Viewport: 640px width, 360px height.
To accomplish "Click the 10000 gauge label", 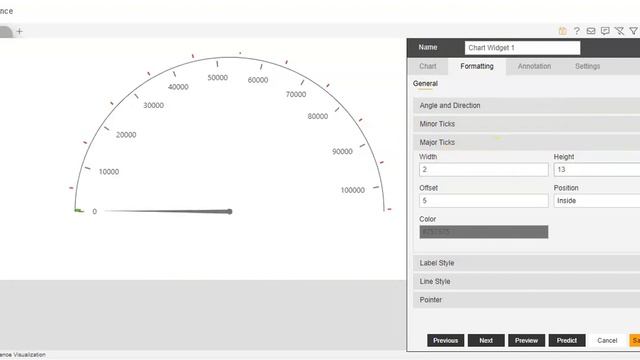I will point(109,172).
